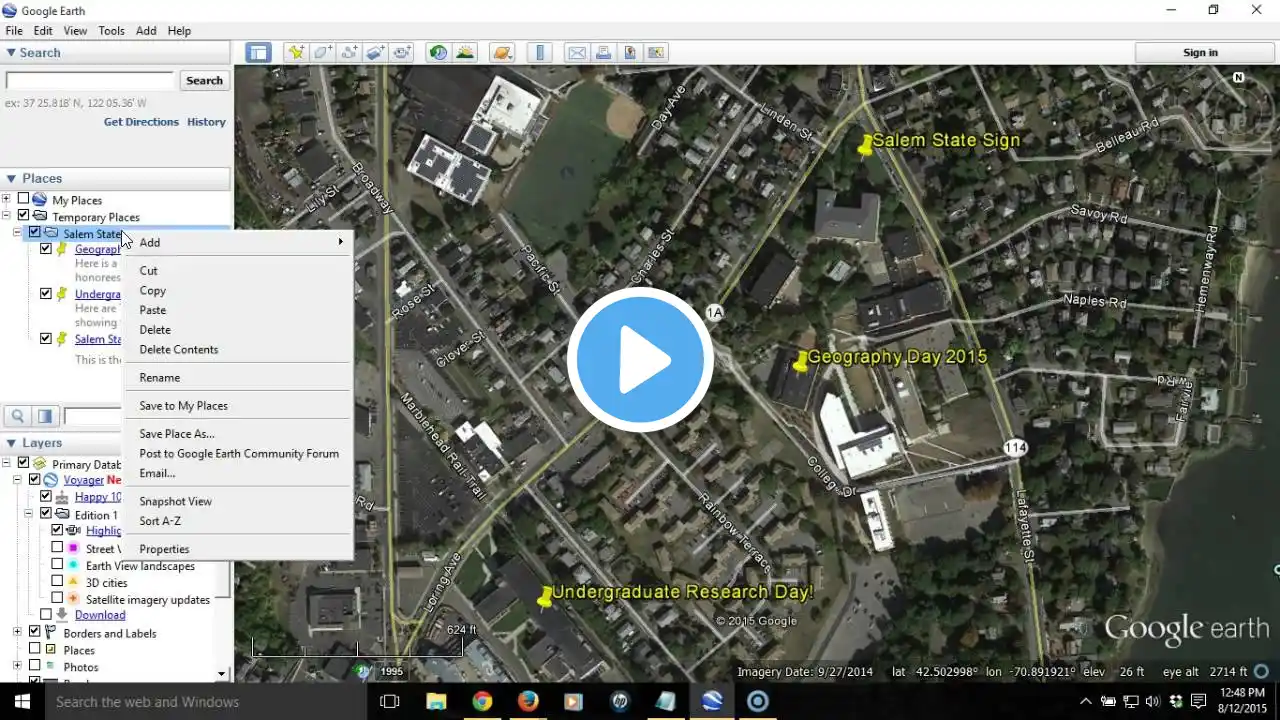Open the planet switcher (Saturn) icon
This screenshot has width=1280, height=720.
(502, 53)
